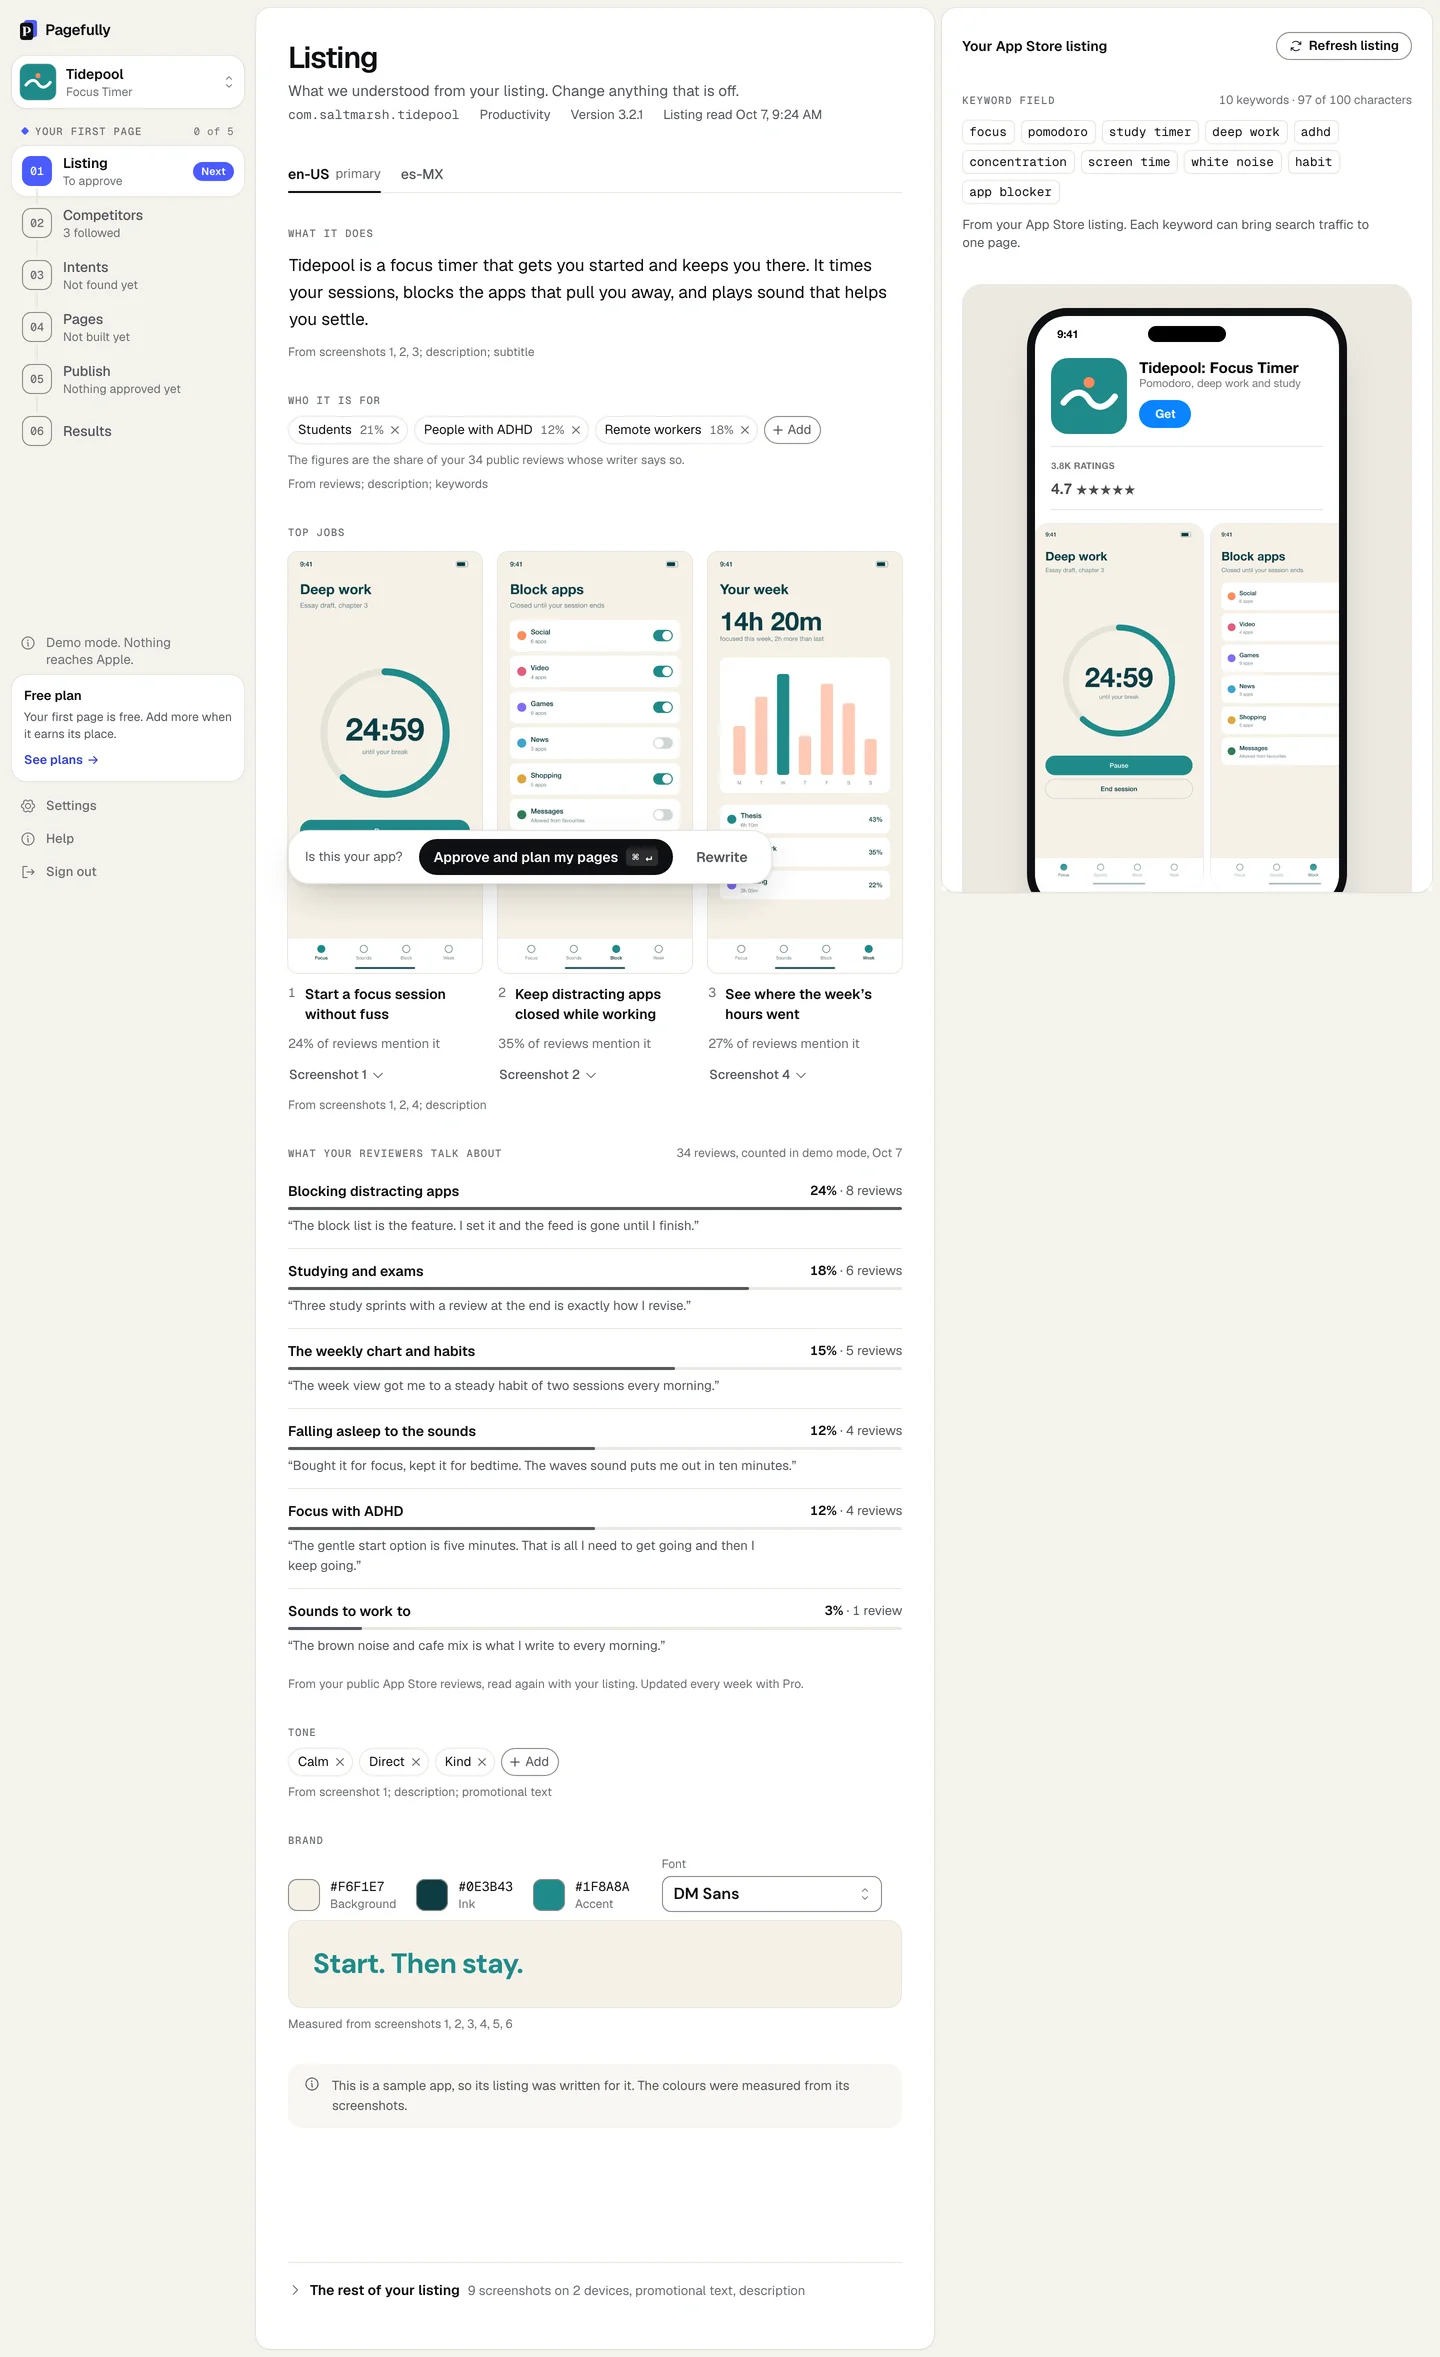The image size is (1440, 2357).
Task: Remove the Calm tone chip
Action: point(340,1762)
